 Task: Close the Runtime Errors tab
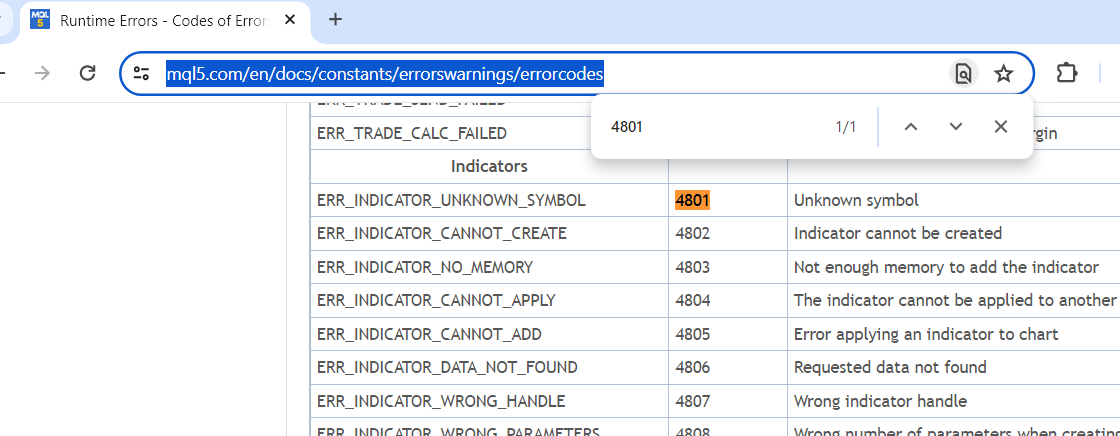[289, 20]
